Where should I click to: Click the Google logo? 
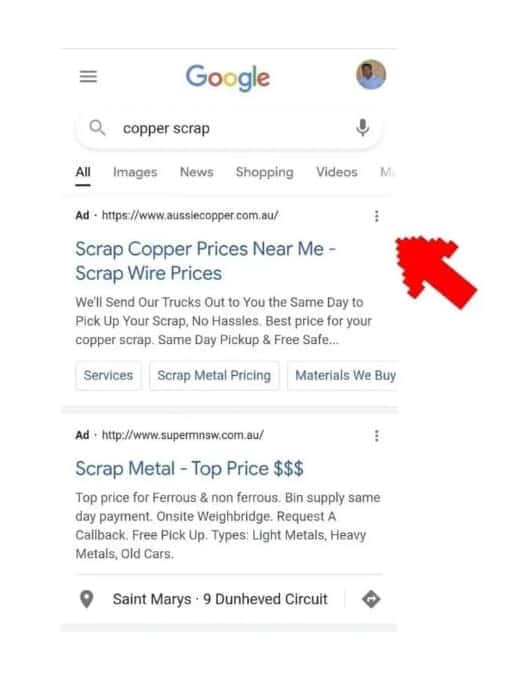coord(228,78)
